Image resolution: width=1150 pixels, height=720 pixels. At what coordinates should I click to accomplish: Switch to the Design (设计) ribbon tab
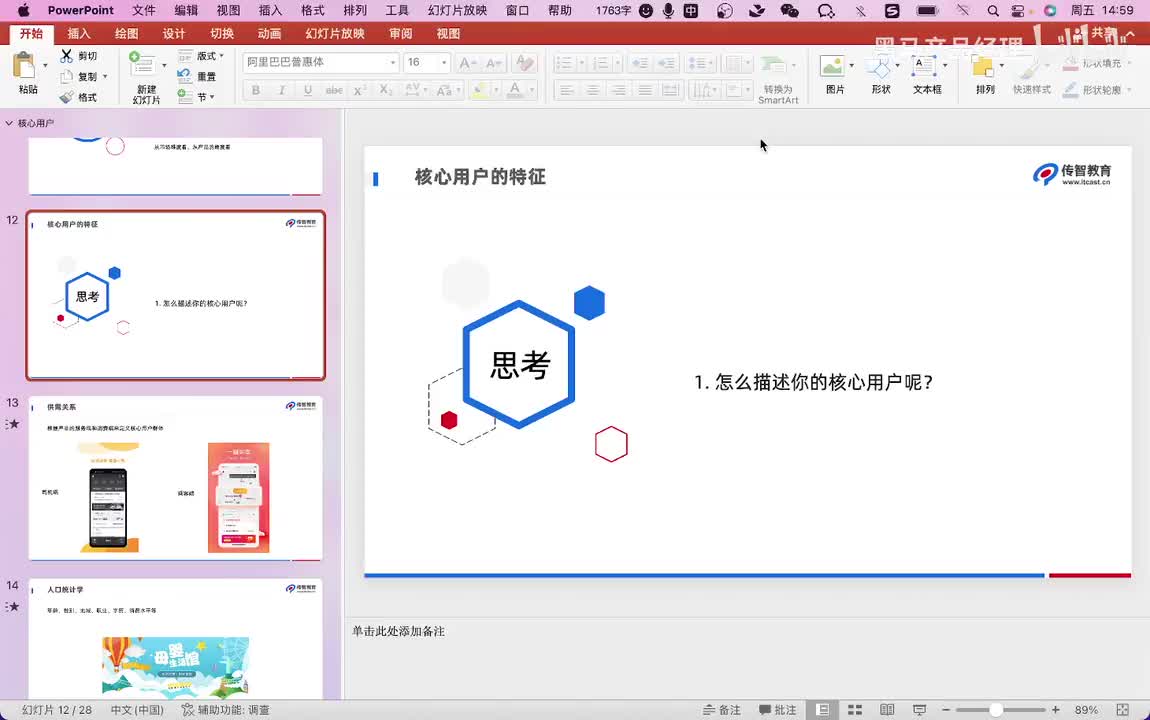pos(174,34)
